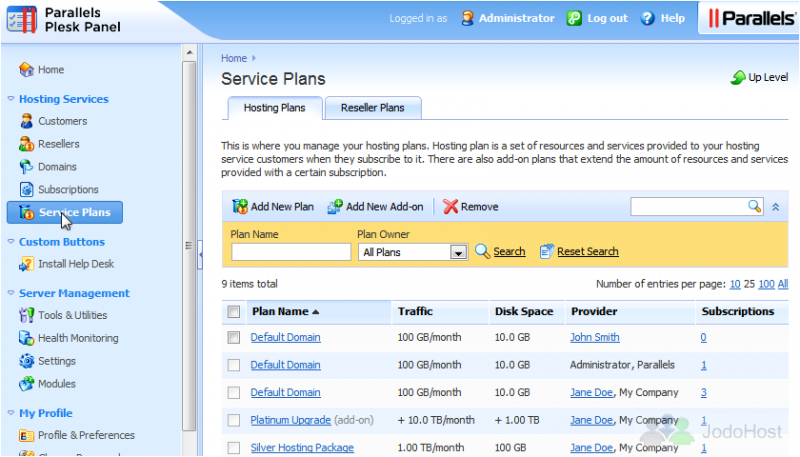This screenshot has width=800, height=457.
Task: Tick the checkbox for Default Domain with 3 subscriptions
Action: point(234,392)
